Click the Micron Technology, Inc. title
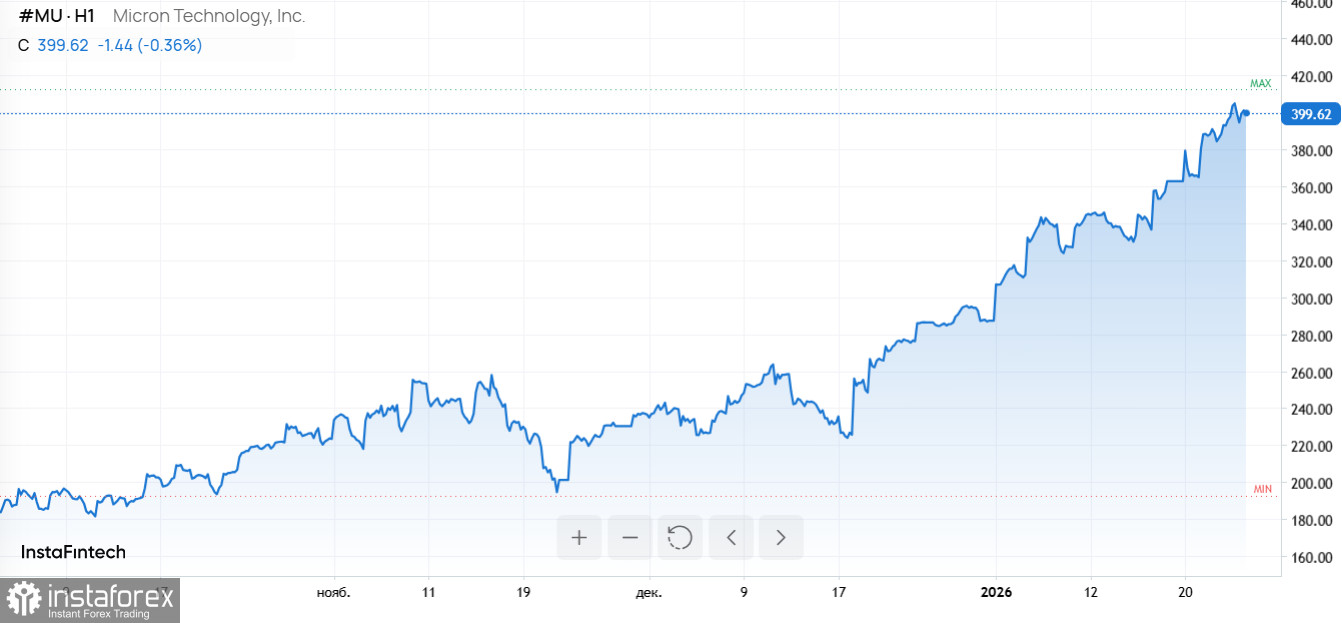 tap(209, 16)
